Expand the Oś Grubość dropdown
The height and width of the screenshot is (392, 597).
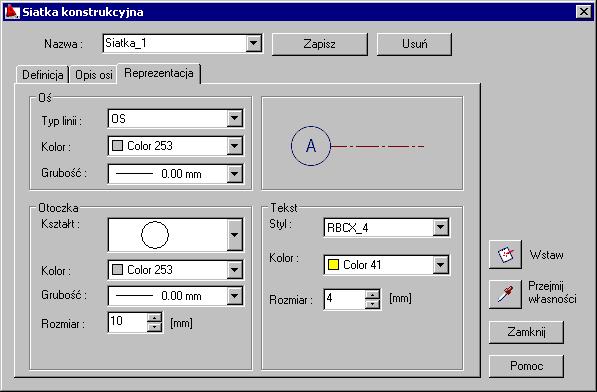coord(235,174)
